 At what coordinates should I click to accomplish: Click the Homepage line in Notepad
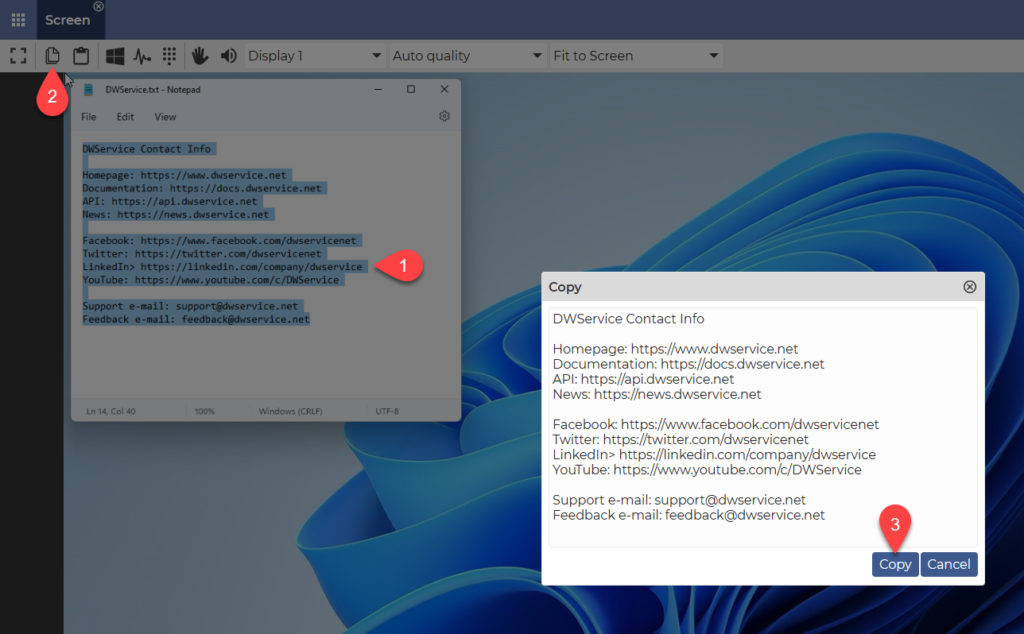click(x=184, y=175)
